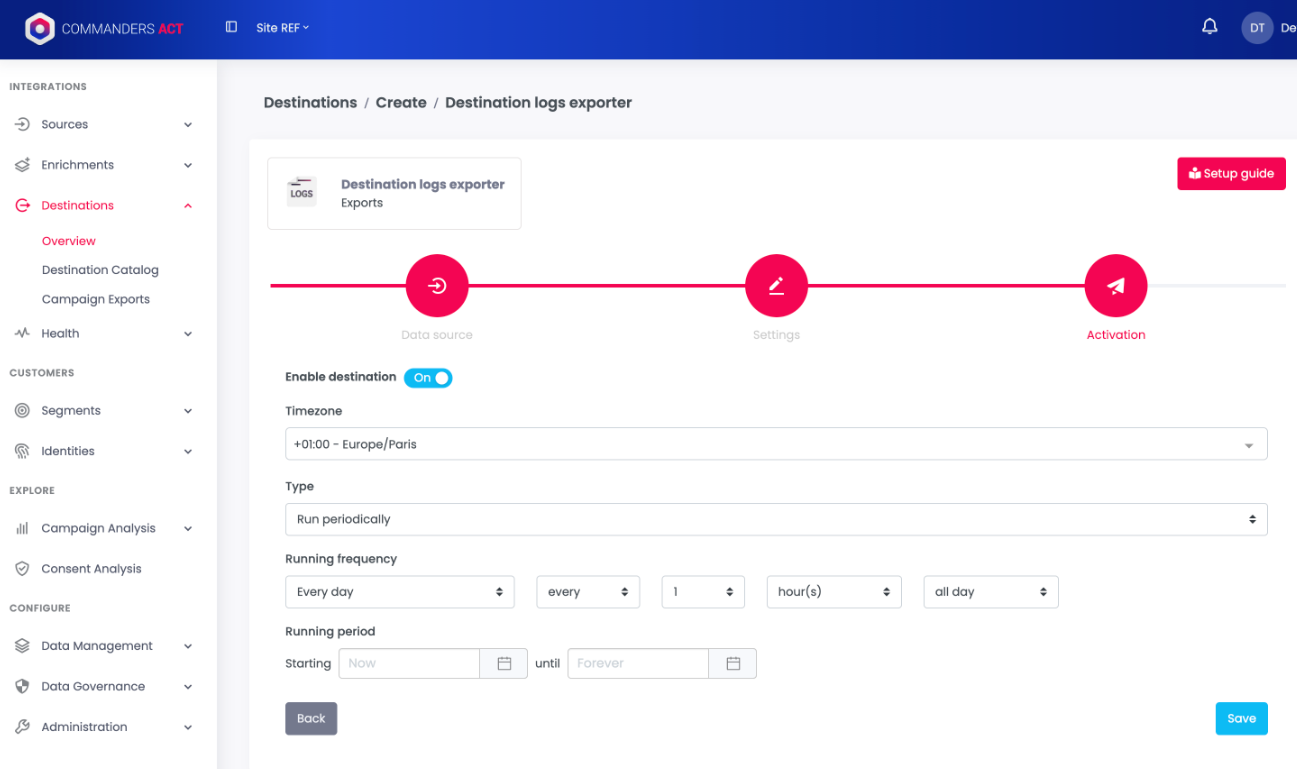Screen dimensions: 1297x769
Task: Open the Setup guide
Action: 1231,174
